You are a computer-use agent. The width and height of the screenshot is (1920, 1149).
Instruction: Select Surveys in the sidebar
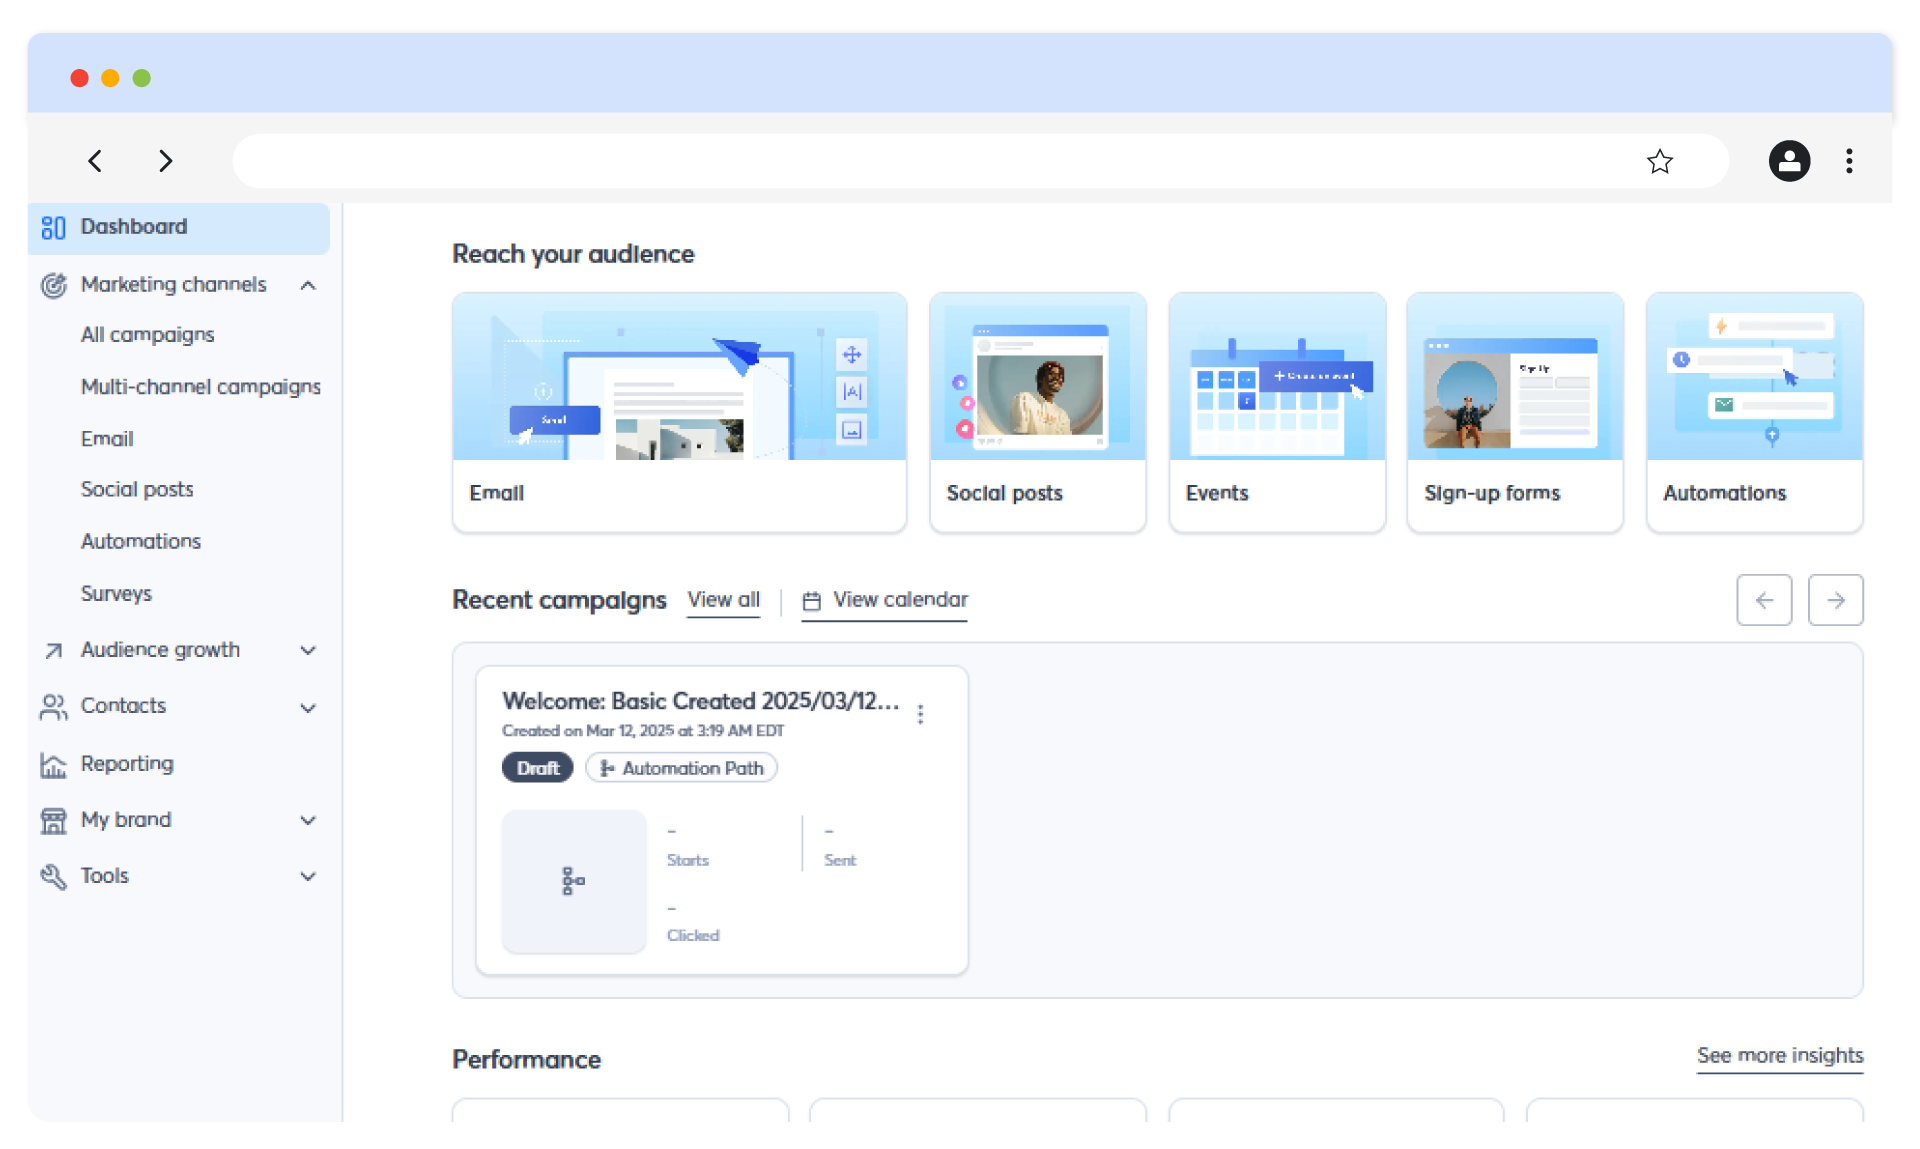point(116,594)
